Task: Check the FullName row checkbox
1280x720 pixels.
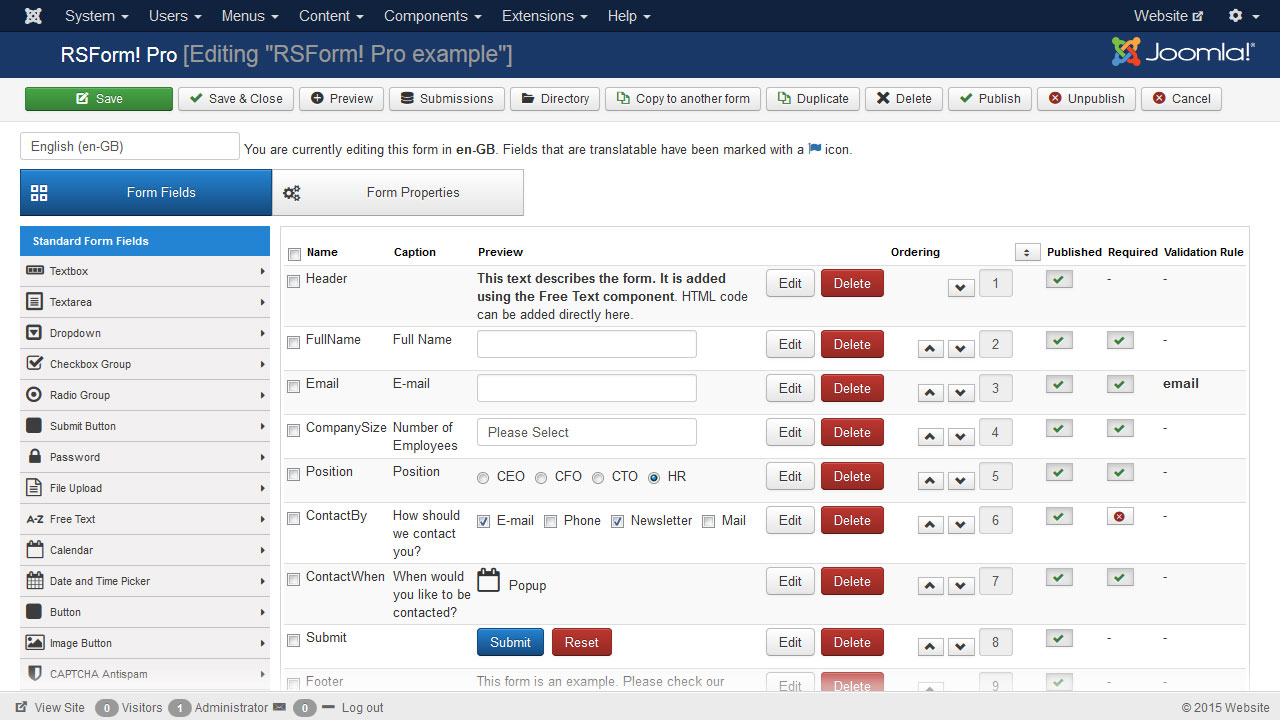Action: click(294, 343)
